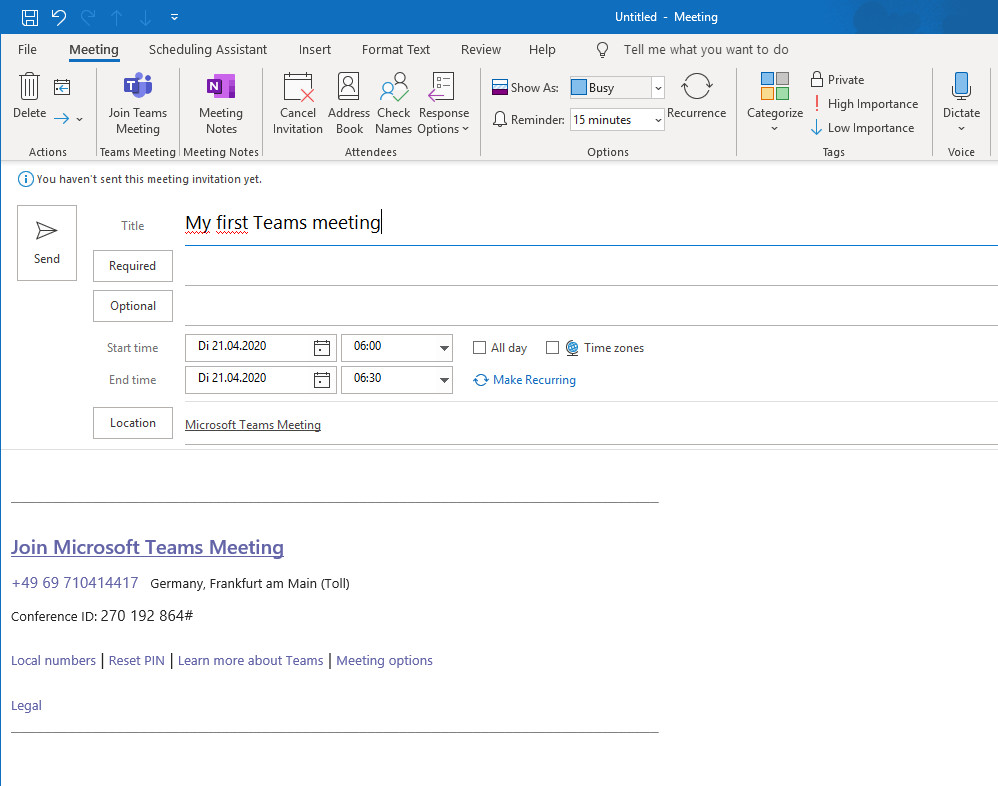
Task: Set High Importance
Action: pyautogui.click(x=864, y=104)
